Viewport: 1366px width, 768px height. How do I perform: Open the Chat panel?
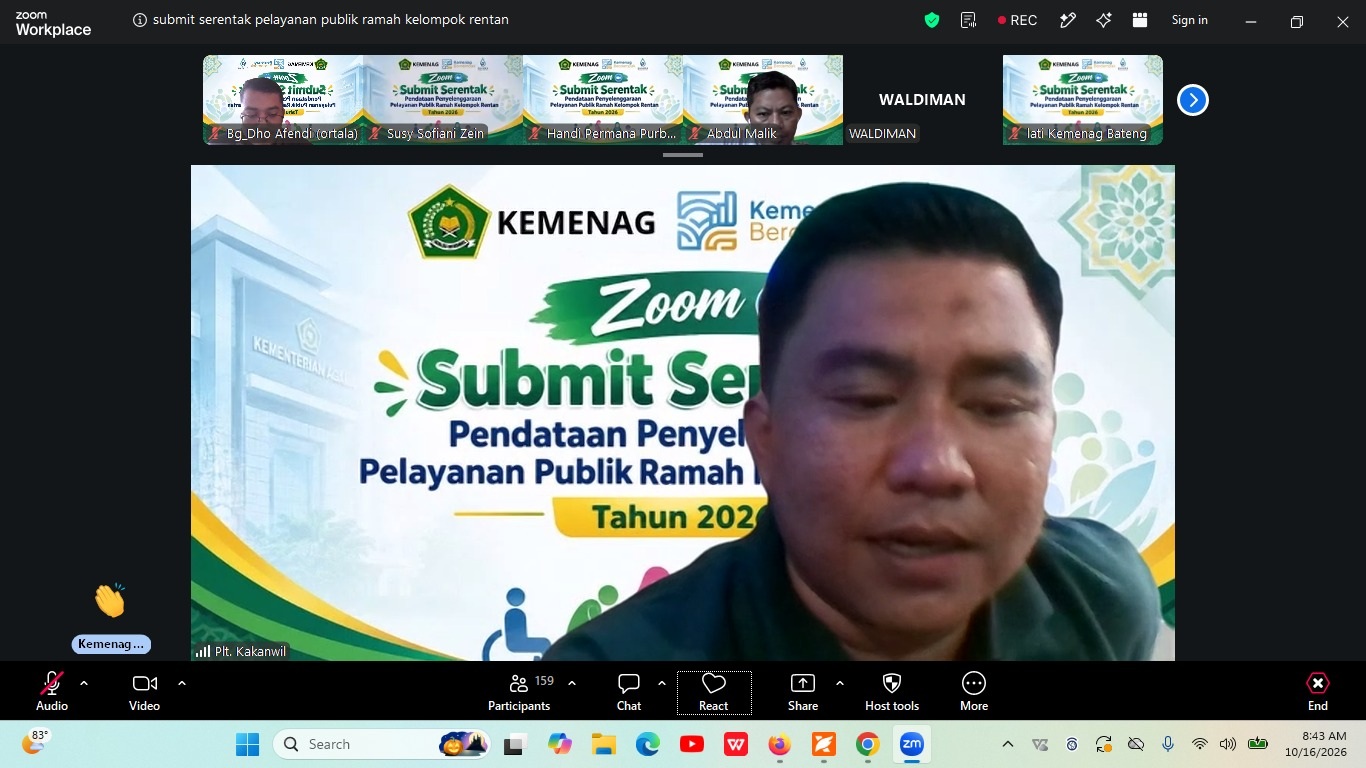[x=629, y=692]
